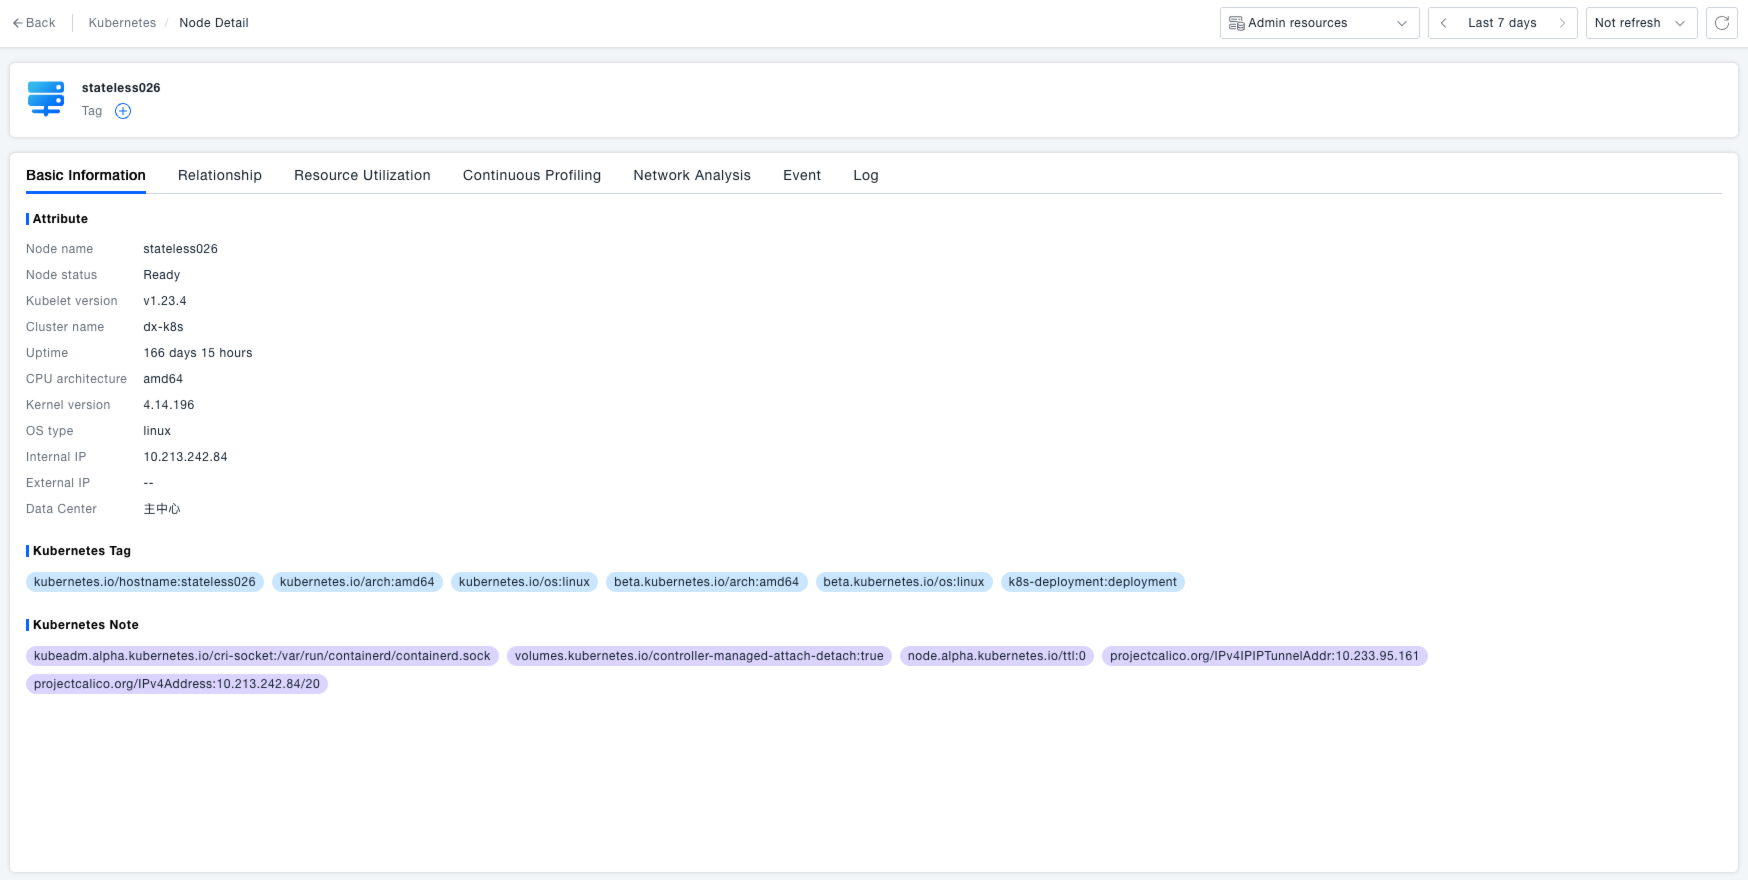Image resolution: width=1748 pixels, height=880 pixels.
Task: Switch to the Event tab
Action: [802, 175]
